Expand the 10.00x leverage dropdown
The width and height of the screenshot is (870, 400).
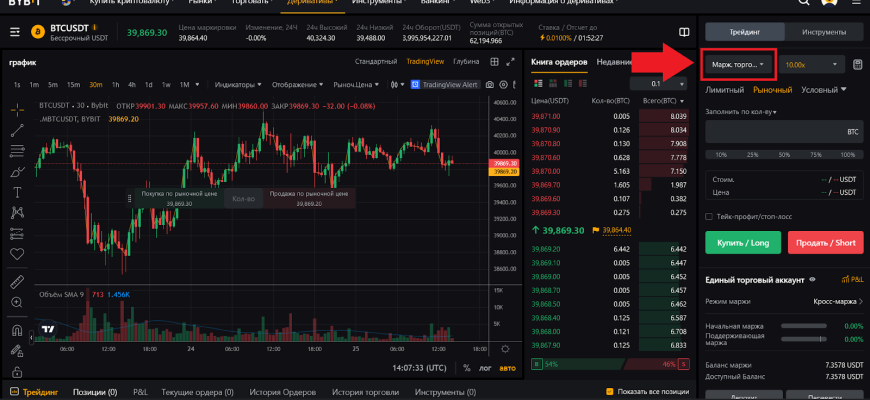[812, 65]
